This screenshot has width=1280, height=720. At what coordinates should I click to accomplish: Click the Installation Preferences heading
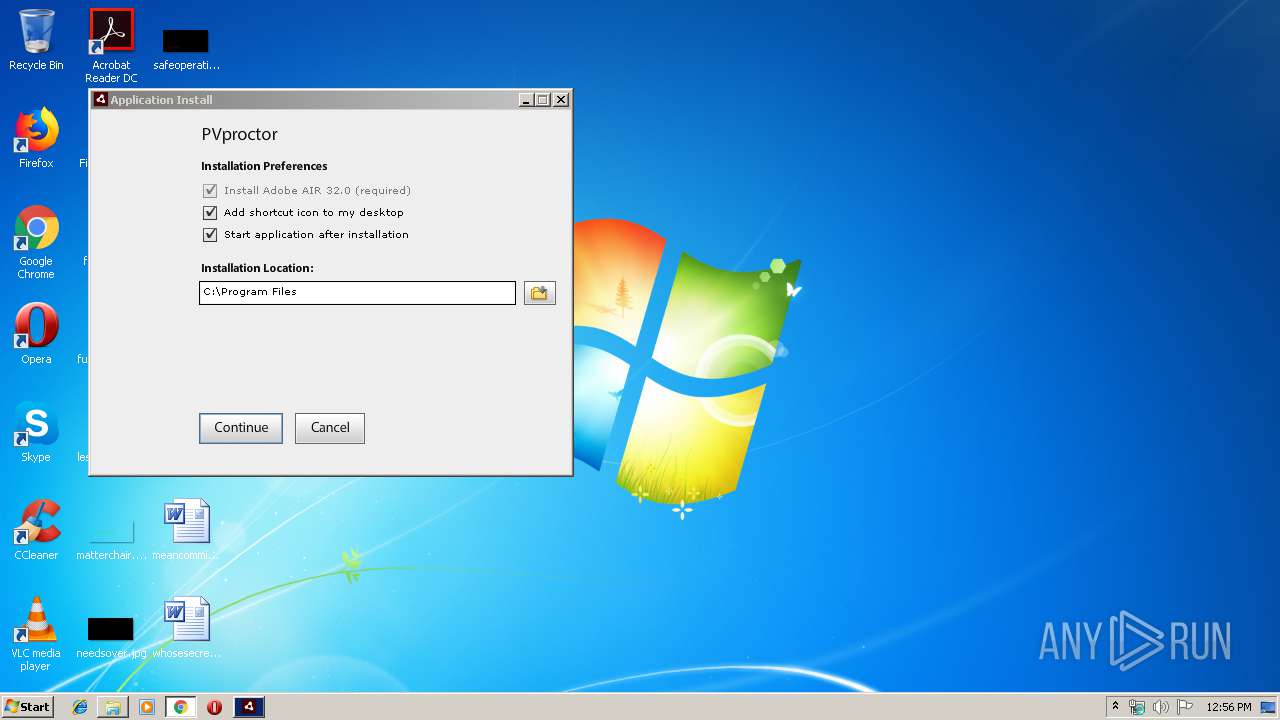click(264, 166)
